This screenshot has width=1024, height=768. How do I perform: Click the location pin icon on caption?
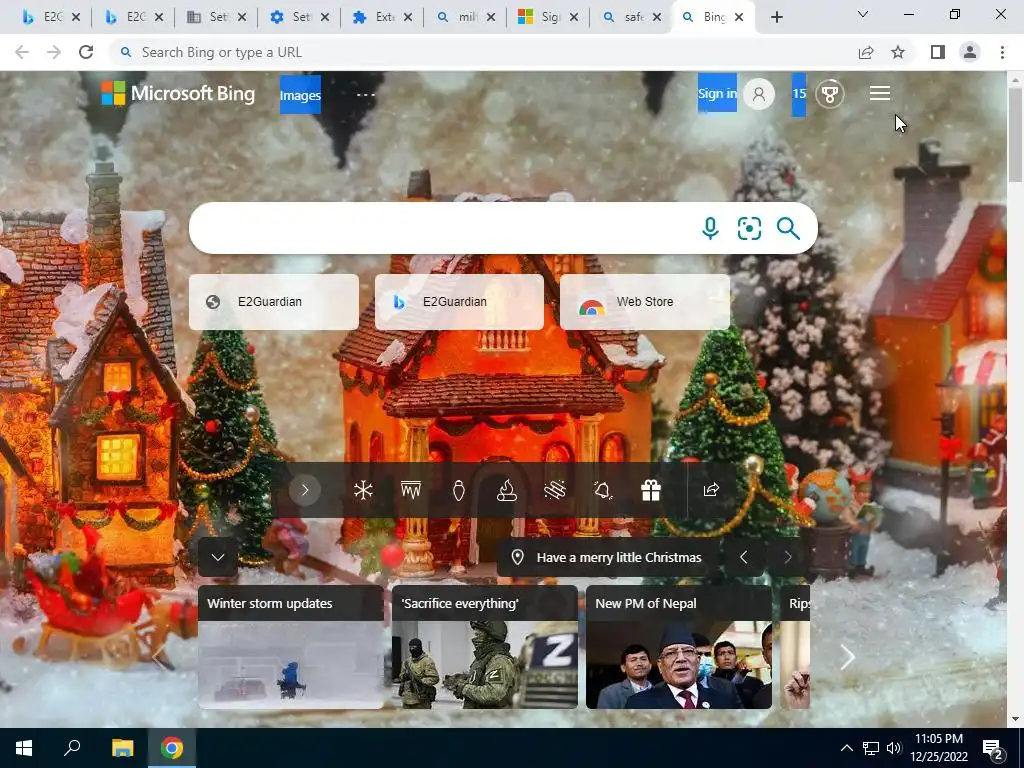[517, 557]
